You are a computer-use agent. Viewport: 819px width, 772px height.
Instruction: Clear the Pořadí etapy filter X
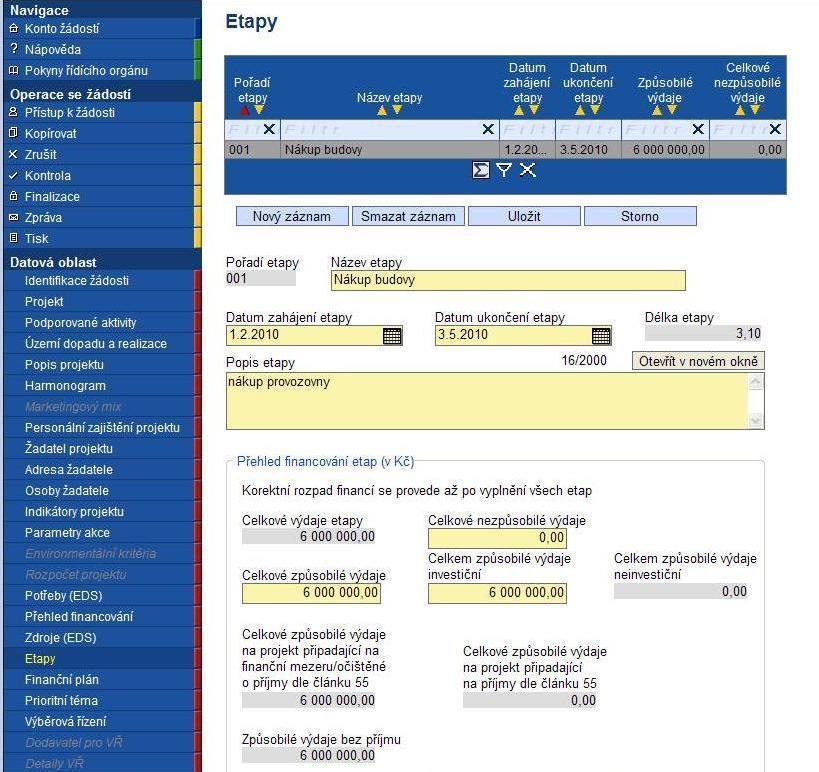[270, 129]
